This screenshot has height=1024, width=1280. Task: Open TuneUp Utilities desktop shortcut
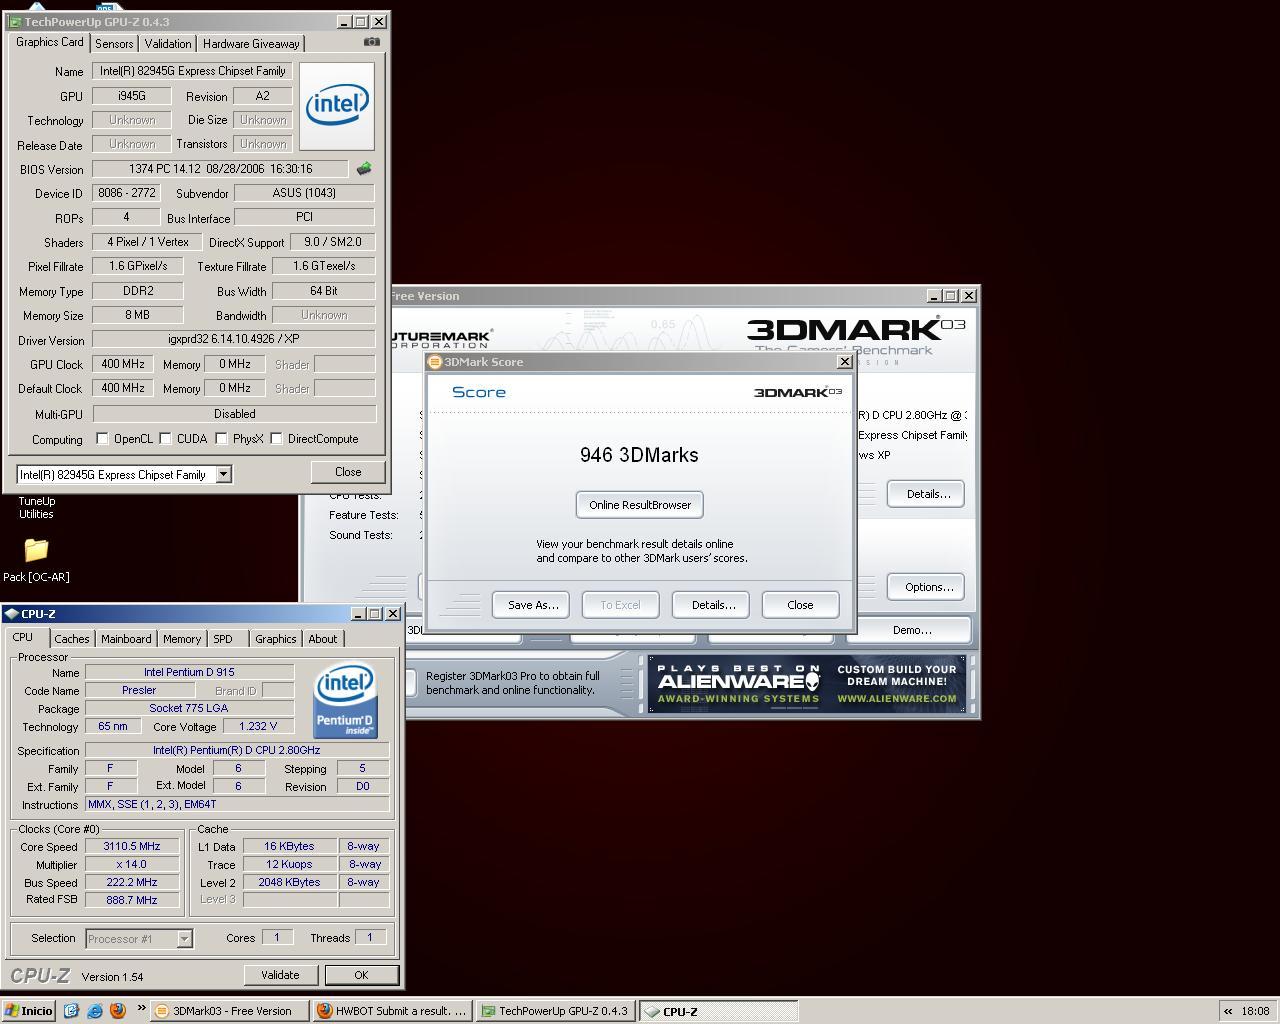[36, 507]
